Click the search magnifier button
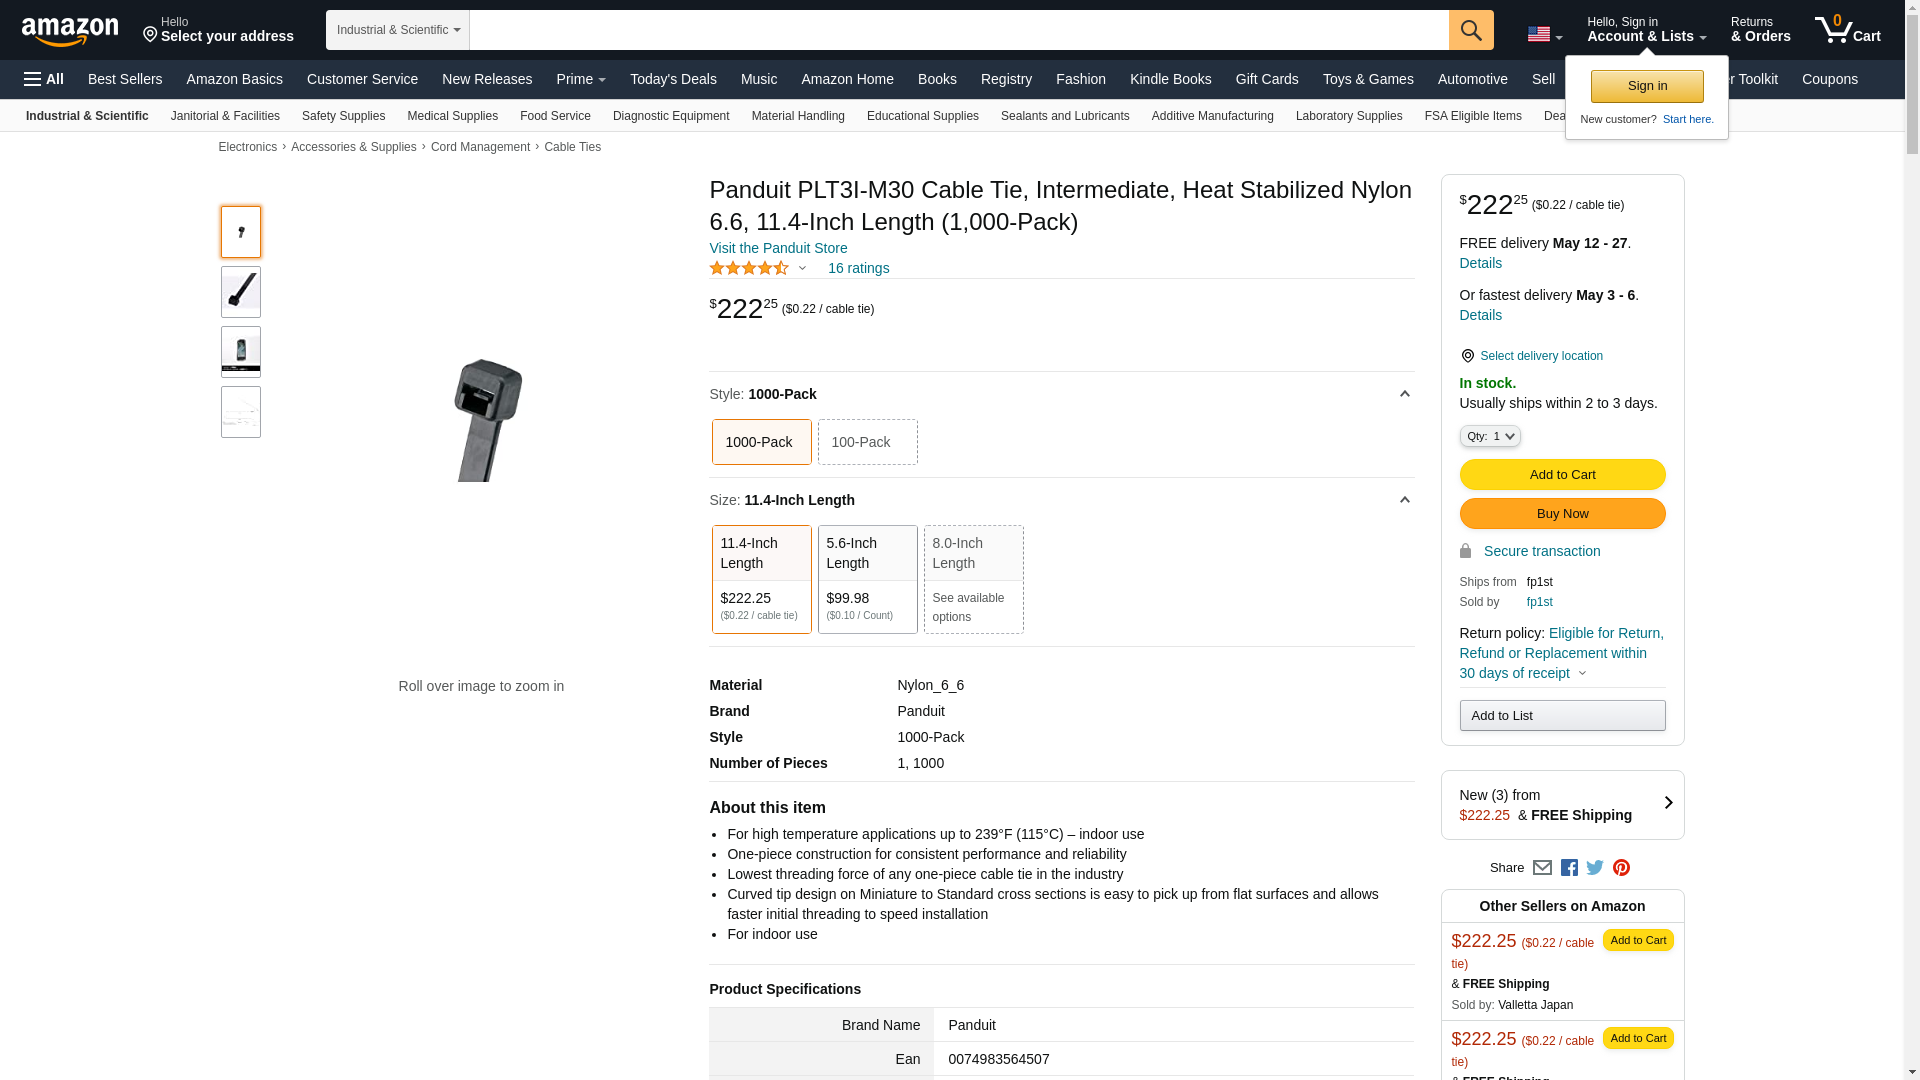 click(1471, 30)
